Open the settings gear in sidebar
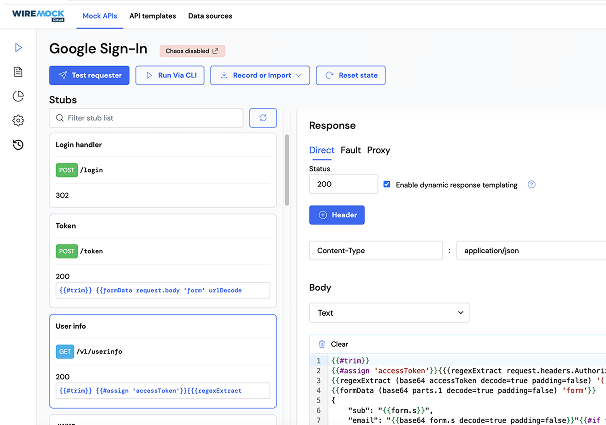 click(18, 120)
